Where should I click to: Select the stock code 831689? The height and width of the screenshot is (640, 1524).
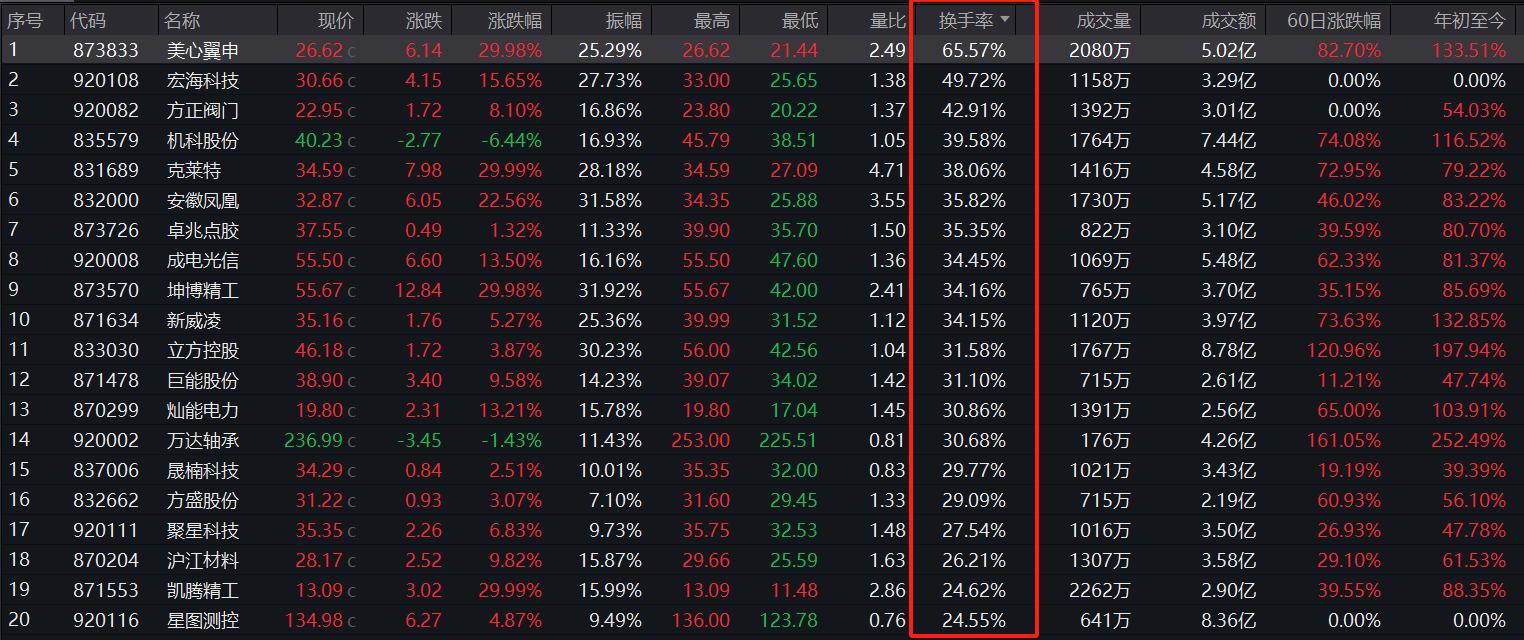(x=106, y=170)
